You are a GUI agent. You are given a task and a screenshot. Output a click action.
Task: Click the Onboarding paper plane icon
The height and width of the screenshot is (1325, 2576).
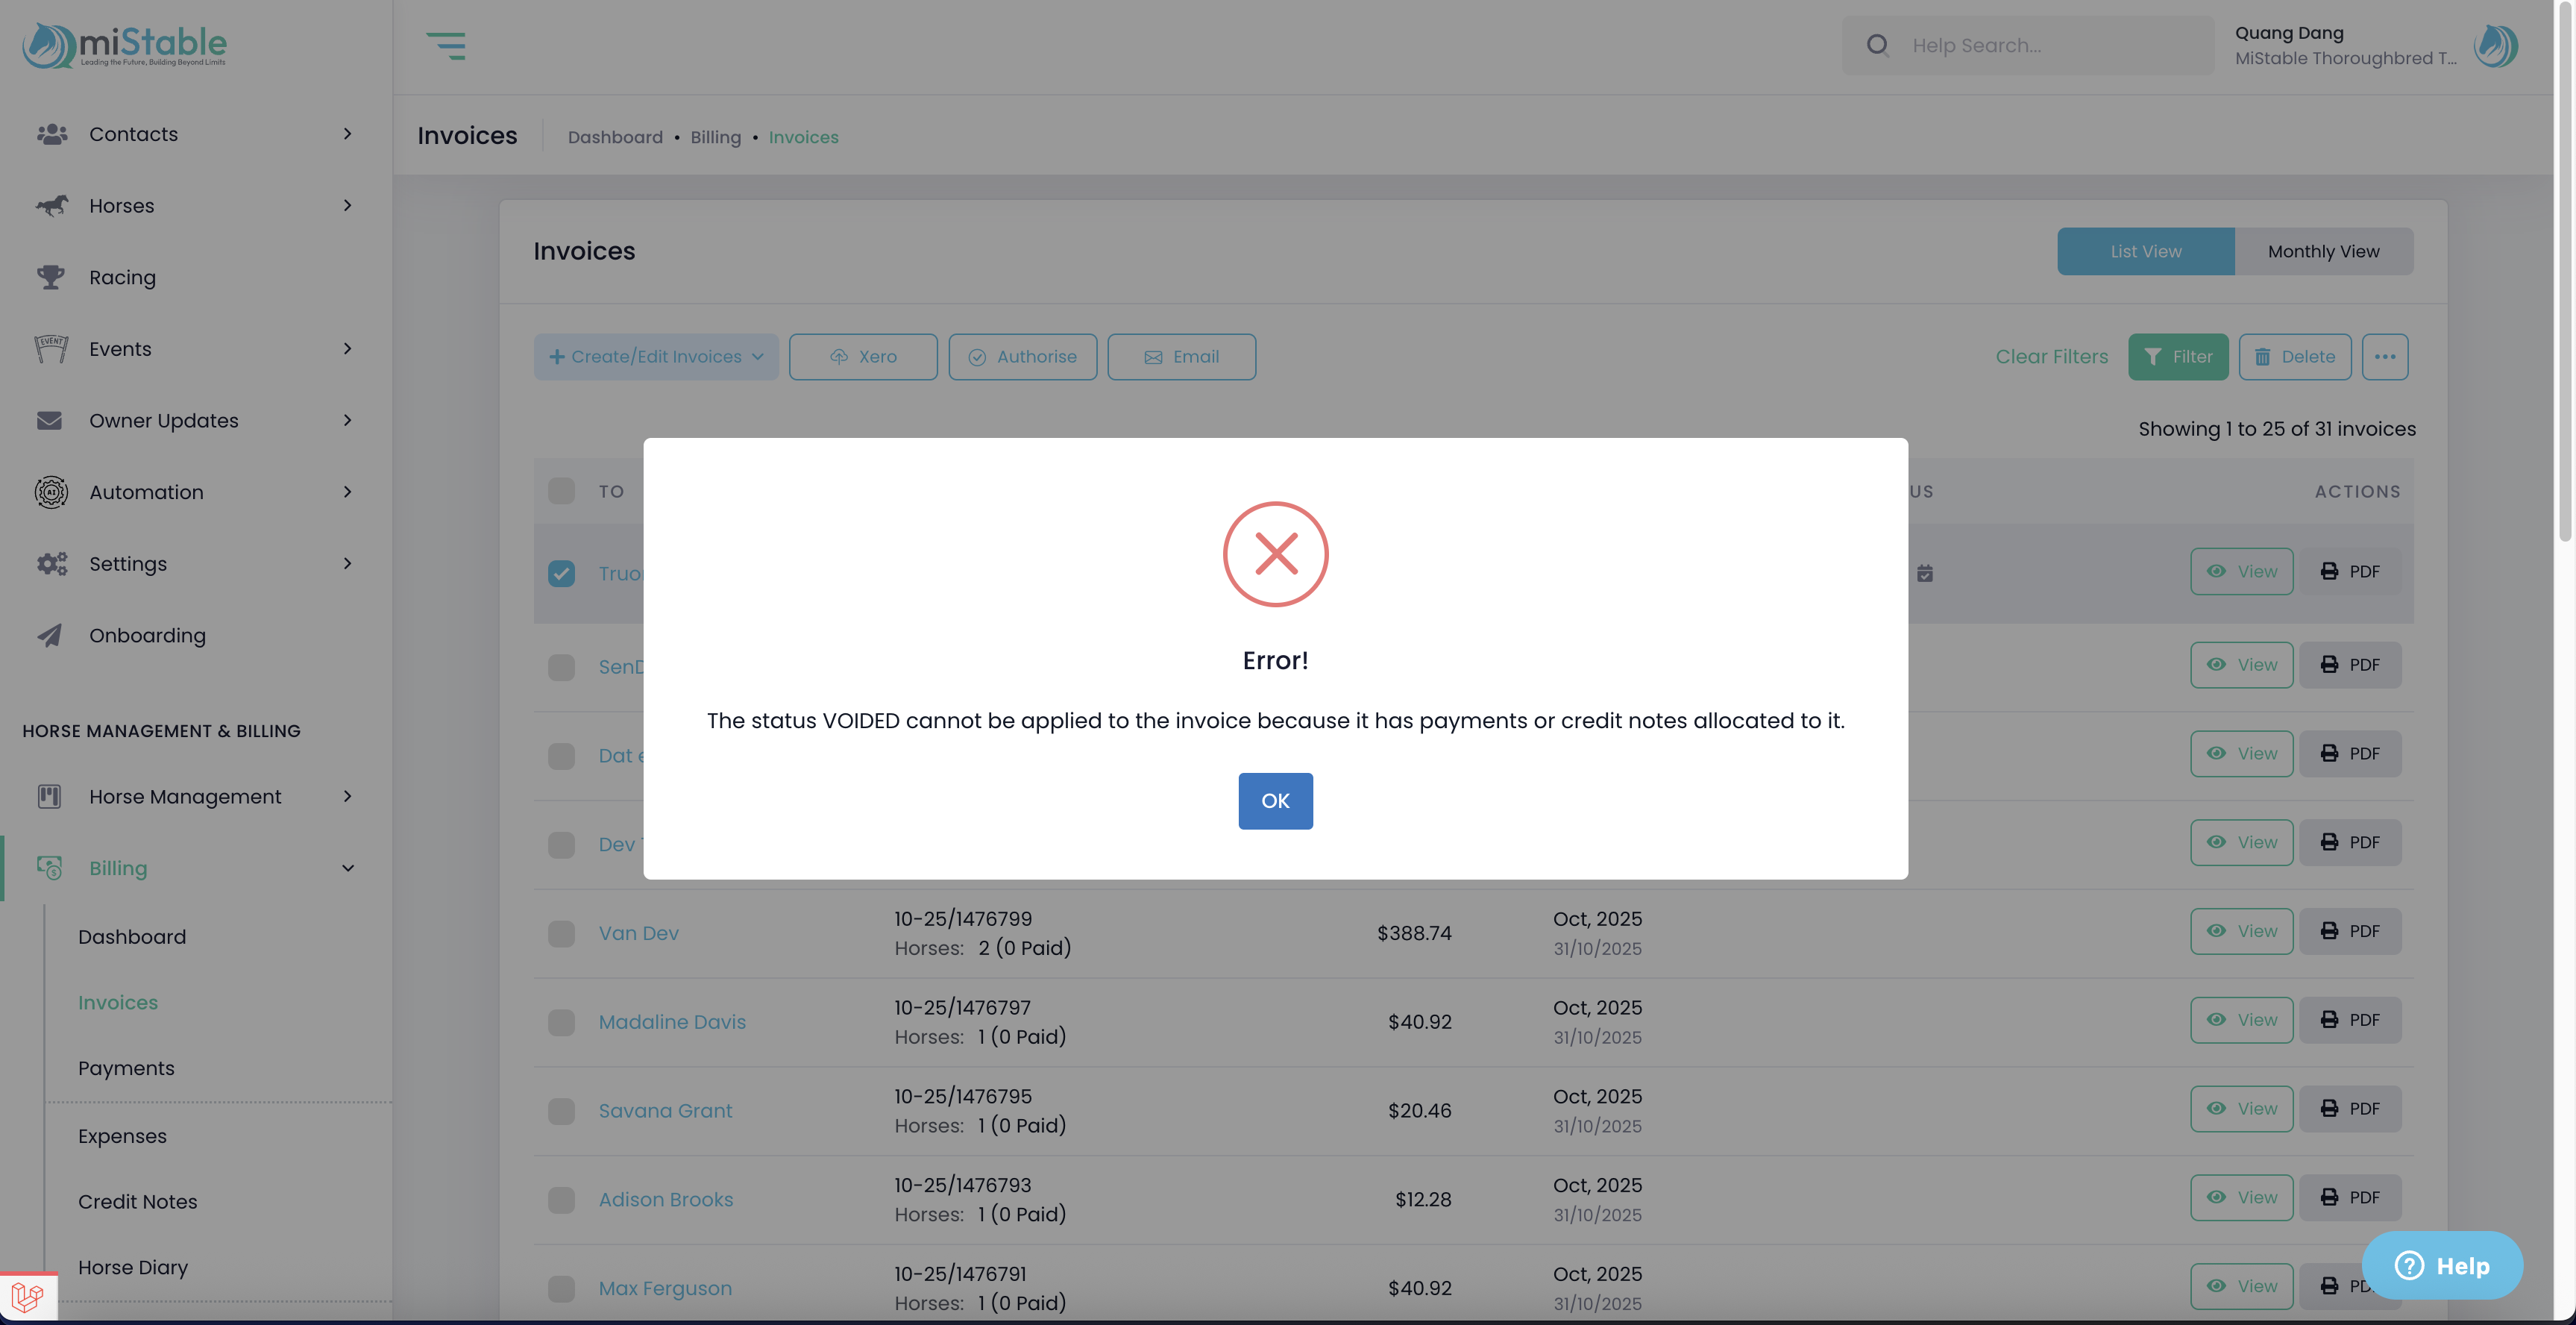click(x=50, y=635)
